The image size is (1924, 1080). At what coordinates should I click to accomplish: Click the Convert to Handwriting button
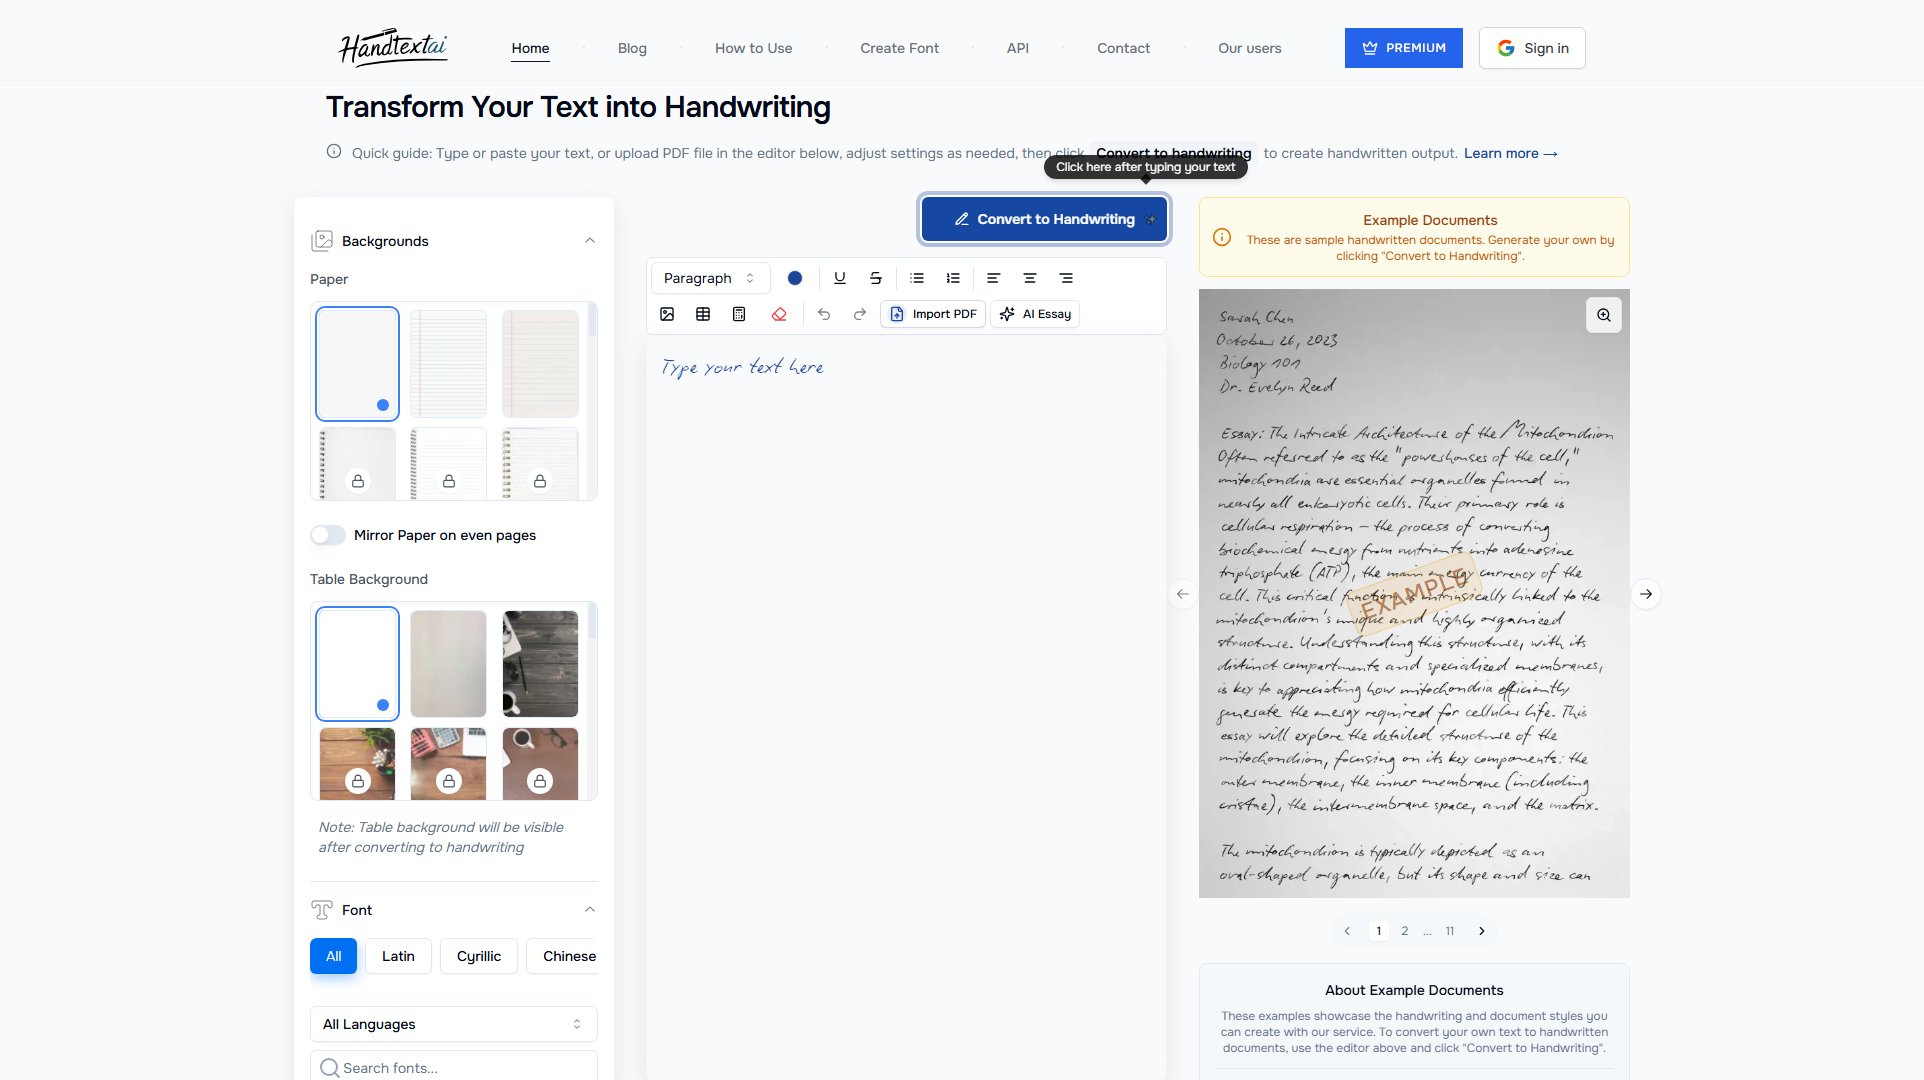(x=1044, y=219)
